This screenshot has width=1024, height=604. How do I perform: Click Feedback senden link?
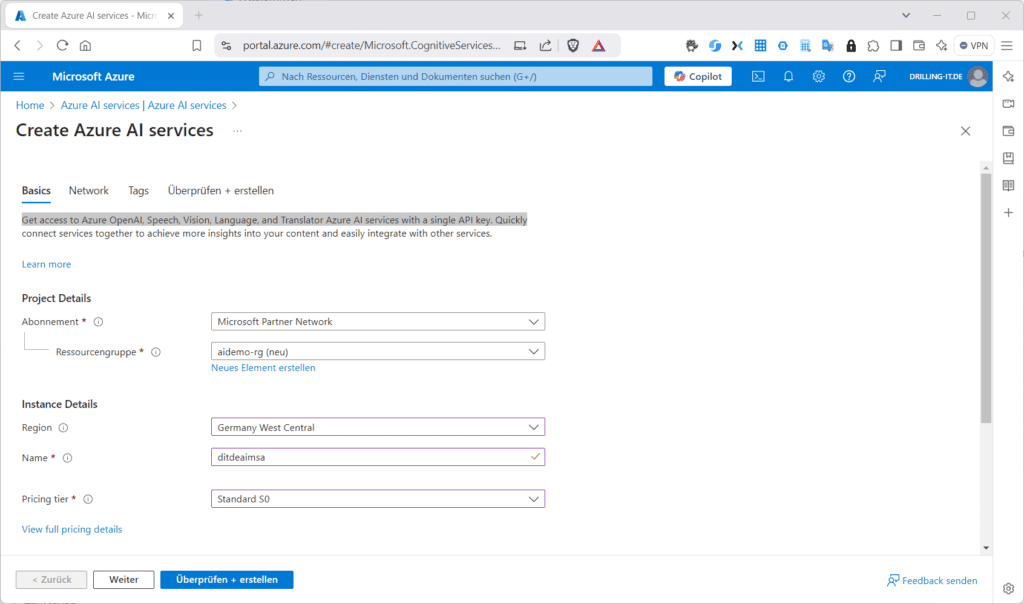click(x=932, y=580)
